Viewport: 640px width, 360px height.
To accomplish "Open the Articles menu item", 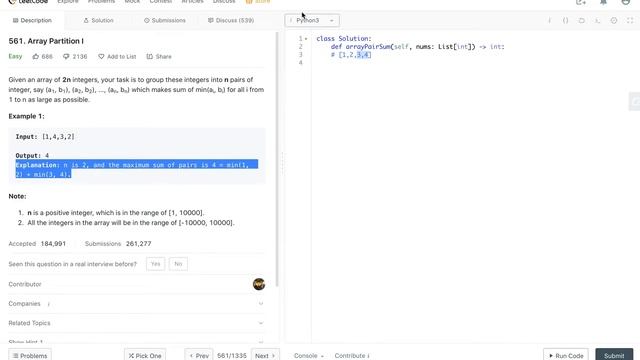I will pos(192,2).
